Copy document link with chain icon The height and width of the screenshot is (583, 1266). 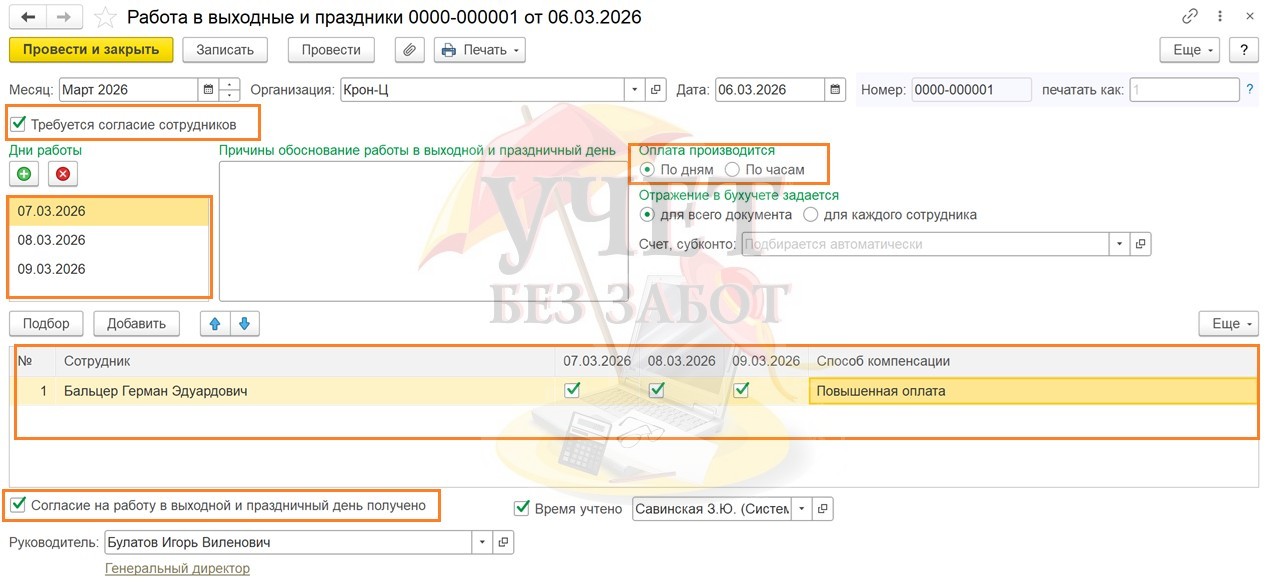1190,17
